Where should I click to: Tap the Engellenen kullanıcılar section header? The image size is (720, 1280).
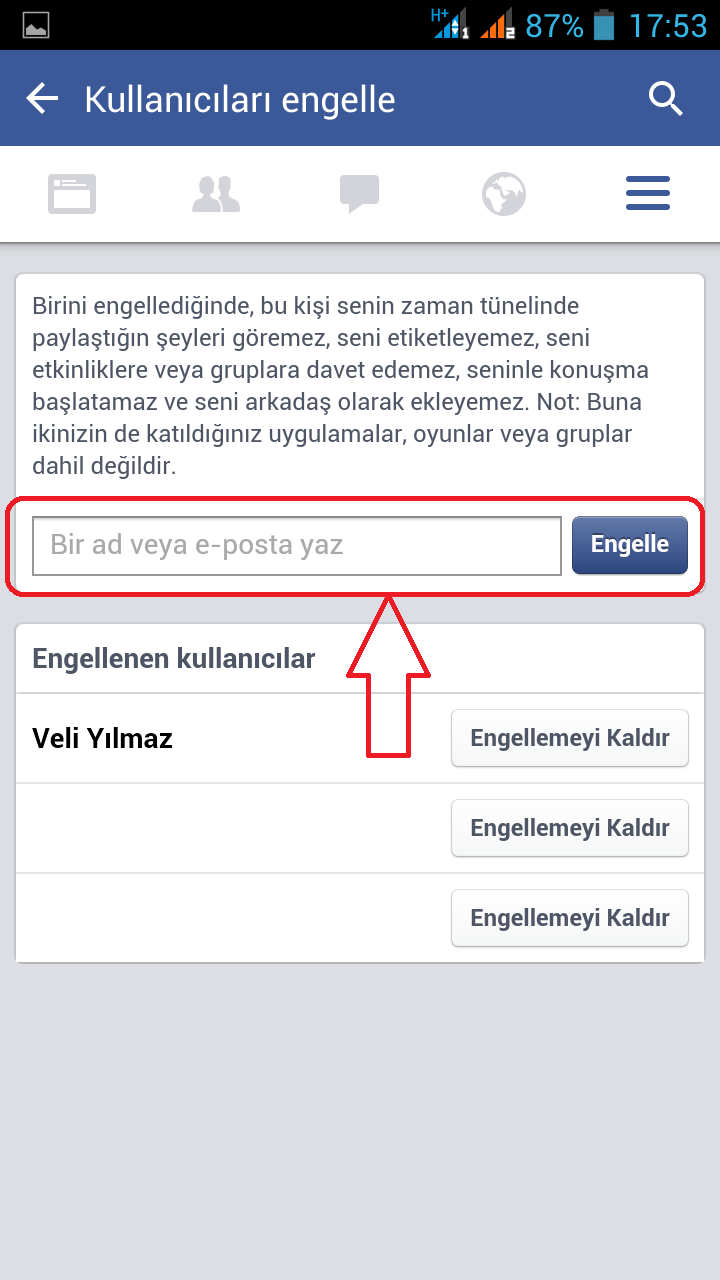(174, 658)
